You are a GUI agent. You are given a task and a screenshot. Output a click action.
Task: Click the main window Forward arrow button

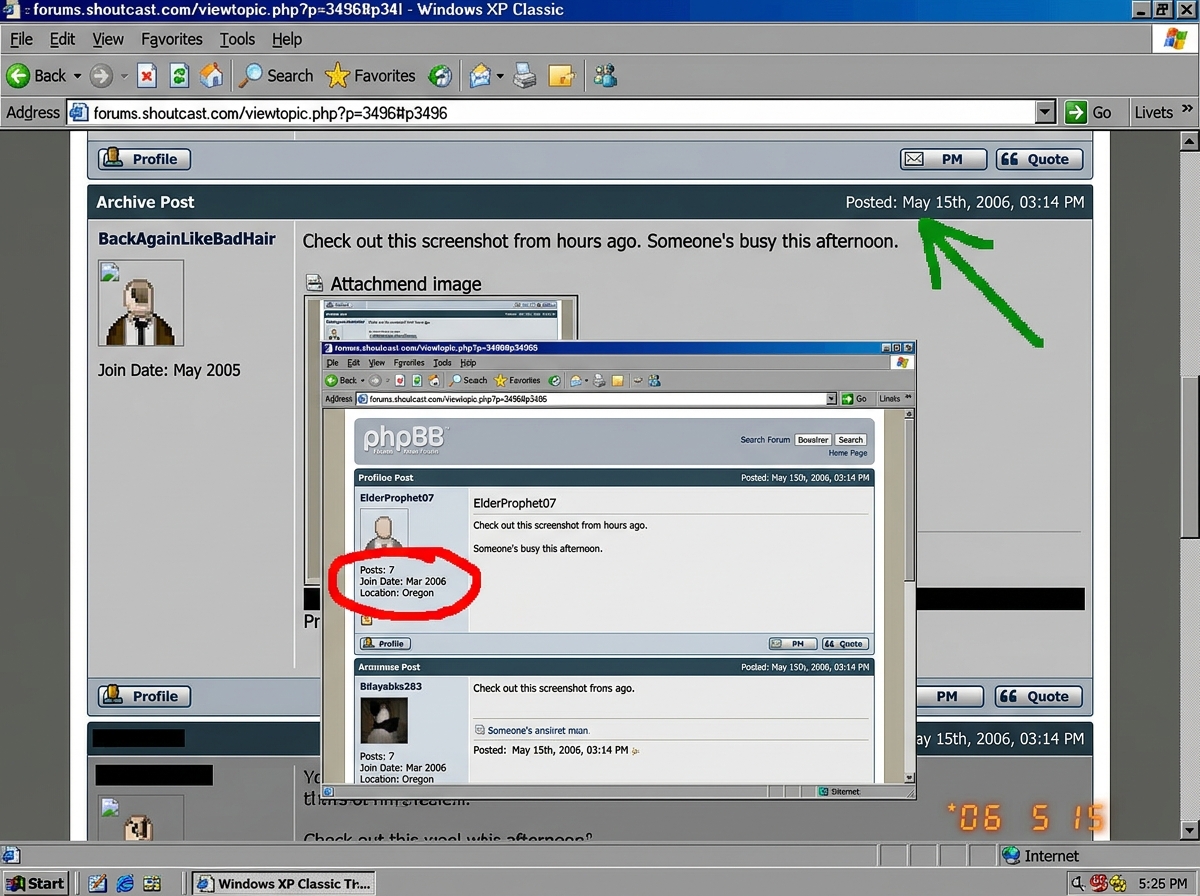(x=101, y=75)
